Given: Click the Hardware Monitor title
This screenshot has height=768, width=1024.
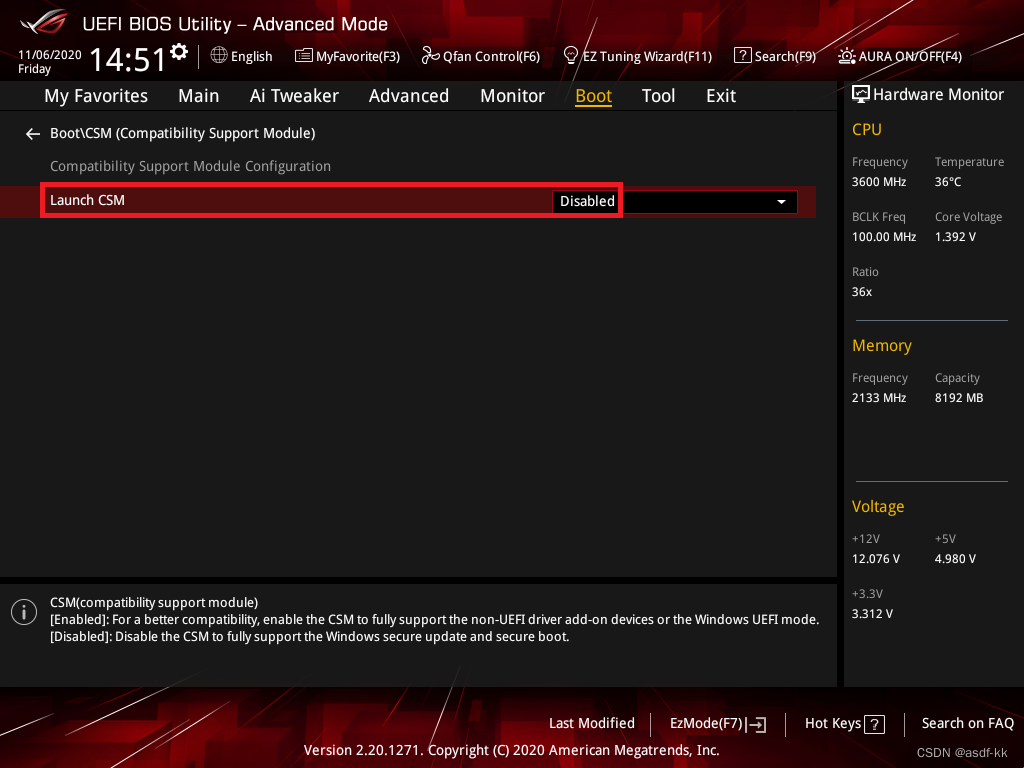Looking at the screenshot, I should click(x=938, y=95).
